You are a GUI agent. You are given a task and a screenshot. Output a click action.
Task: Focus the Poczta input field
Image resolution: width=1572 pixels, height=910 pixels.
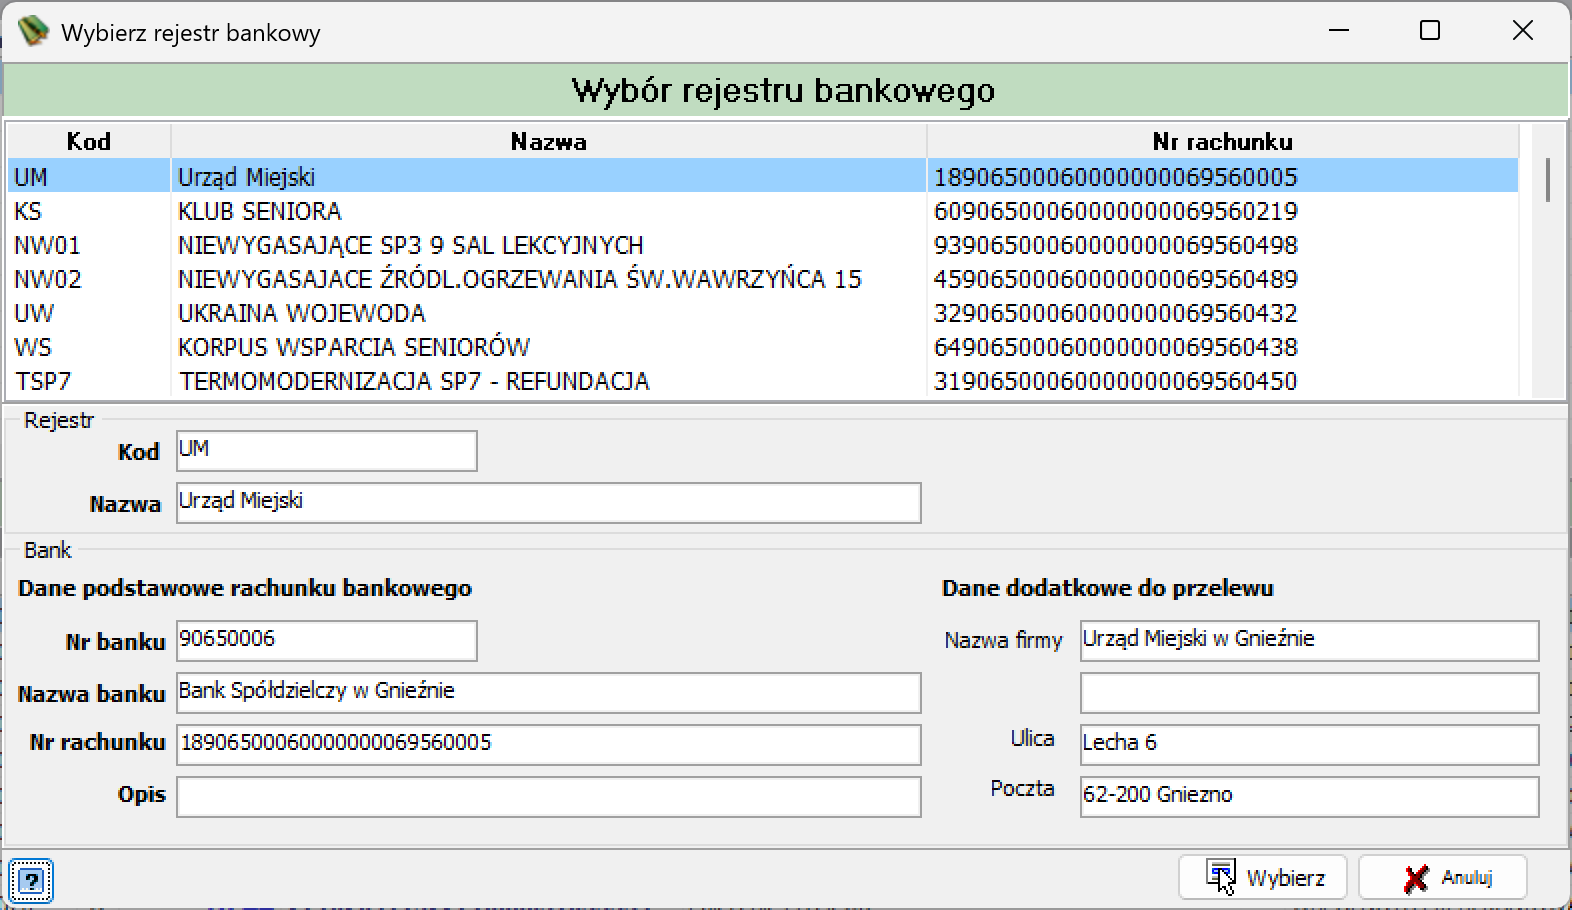pos(1310,797)
